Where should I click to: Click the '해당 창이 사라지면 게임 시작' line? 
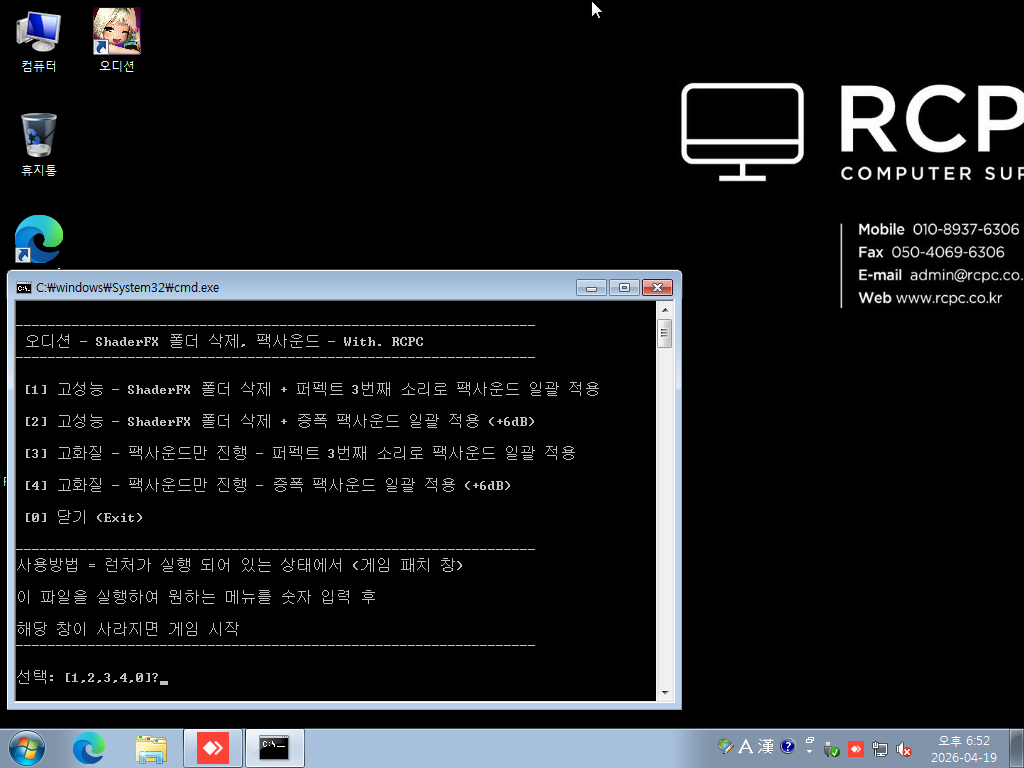[x=128, y=629]
